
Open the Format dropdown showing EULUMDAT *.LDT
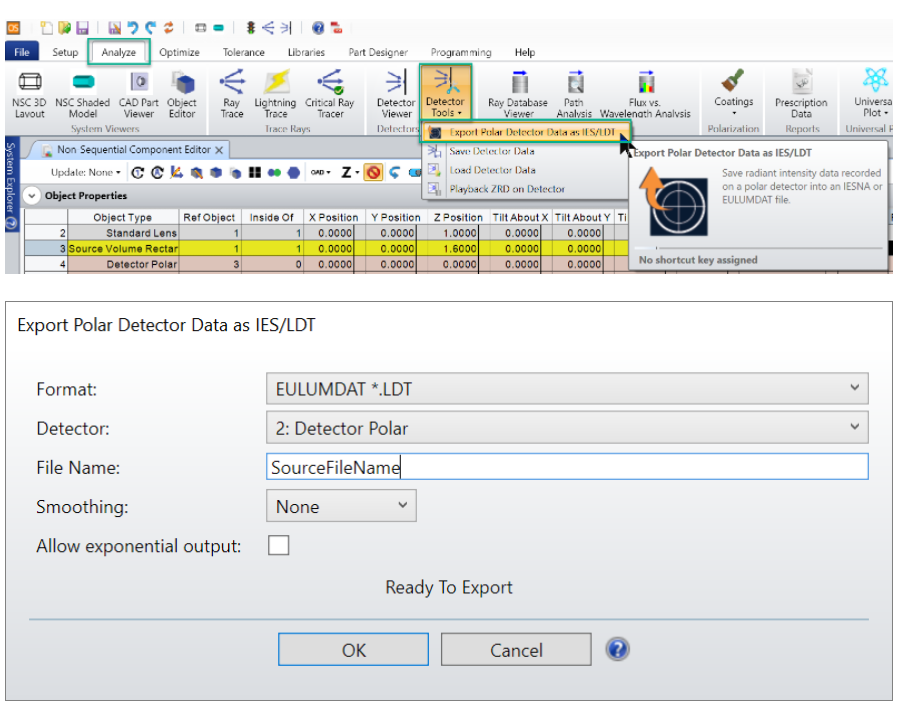567,389
